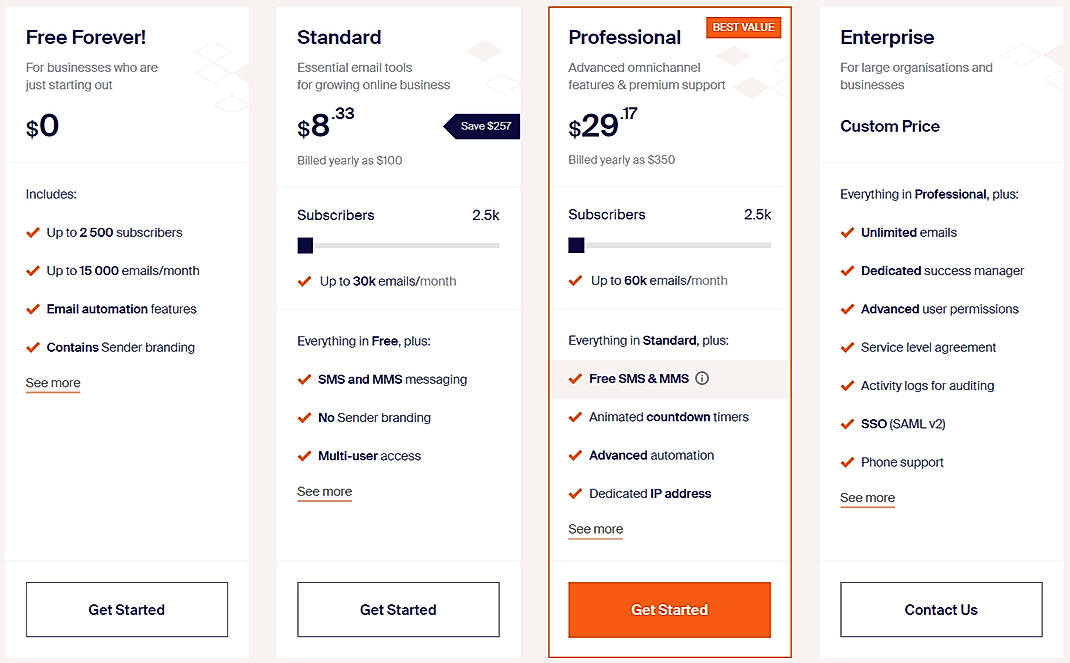
Task: Click checkmark next to Phone support
Action: [847, 462]
